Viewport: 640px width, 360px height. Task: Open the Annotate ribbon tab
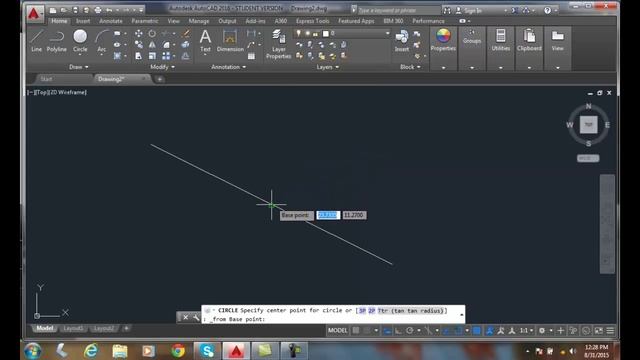pyautogui.click(x=111, y=21)
